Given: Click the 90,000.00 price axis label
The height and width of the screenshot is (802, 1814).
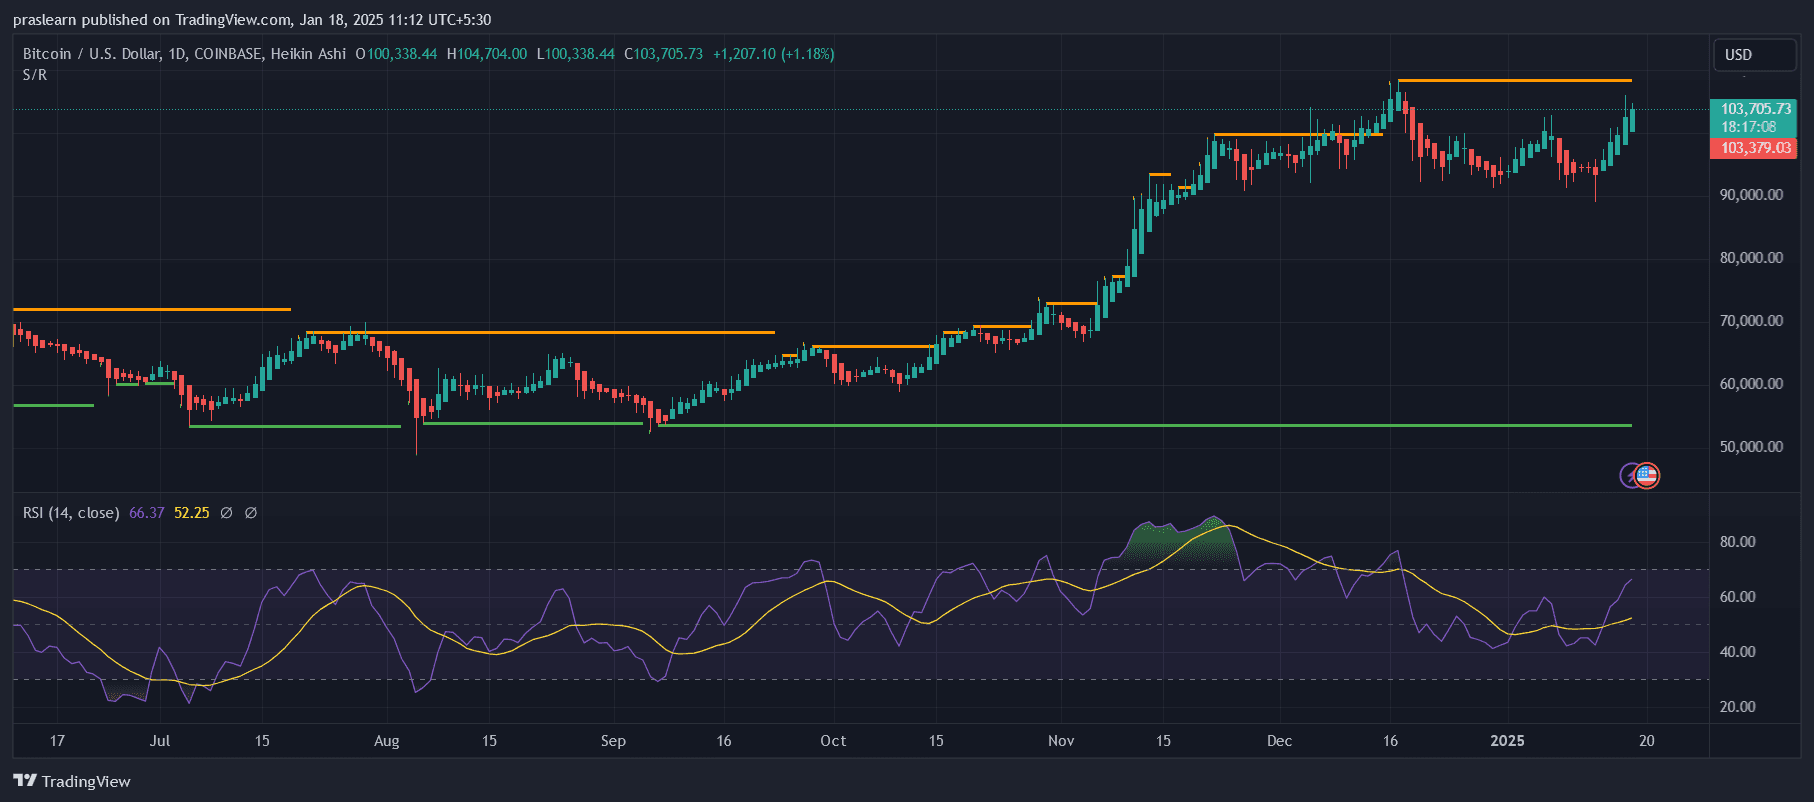Looking at the screenshot, I should click(1751, 195).
